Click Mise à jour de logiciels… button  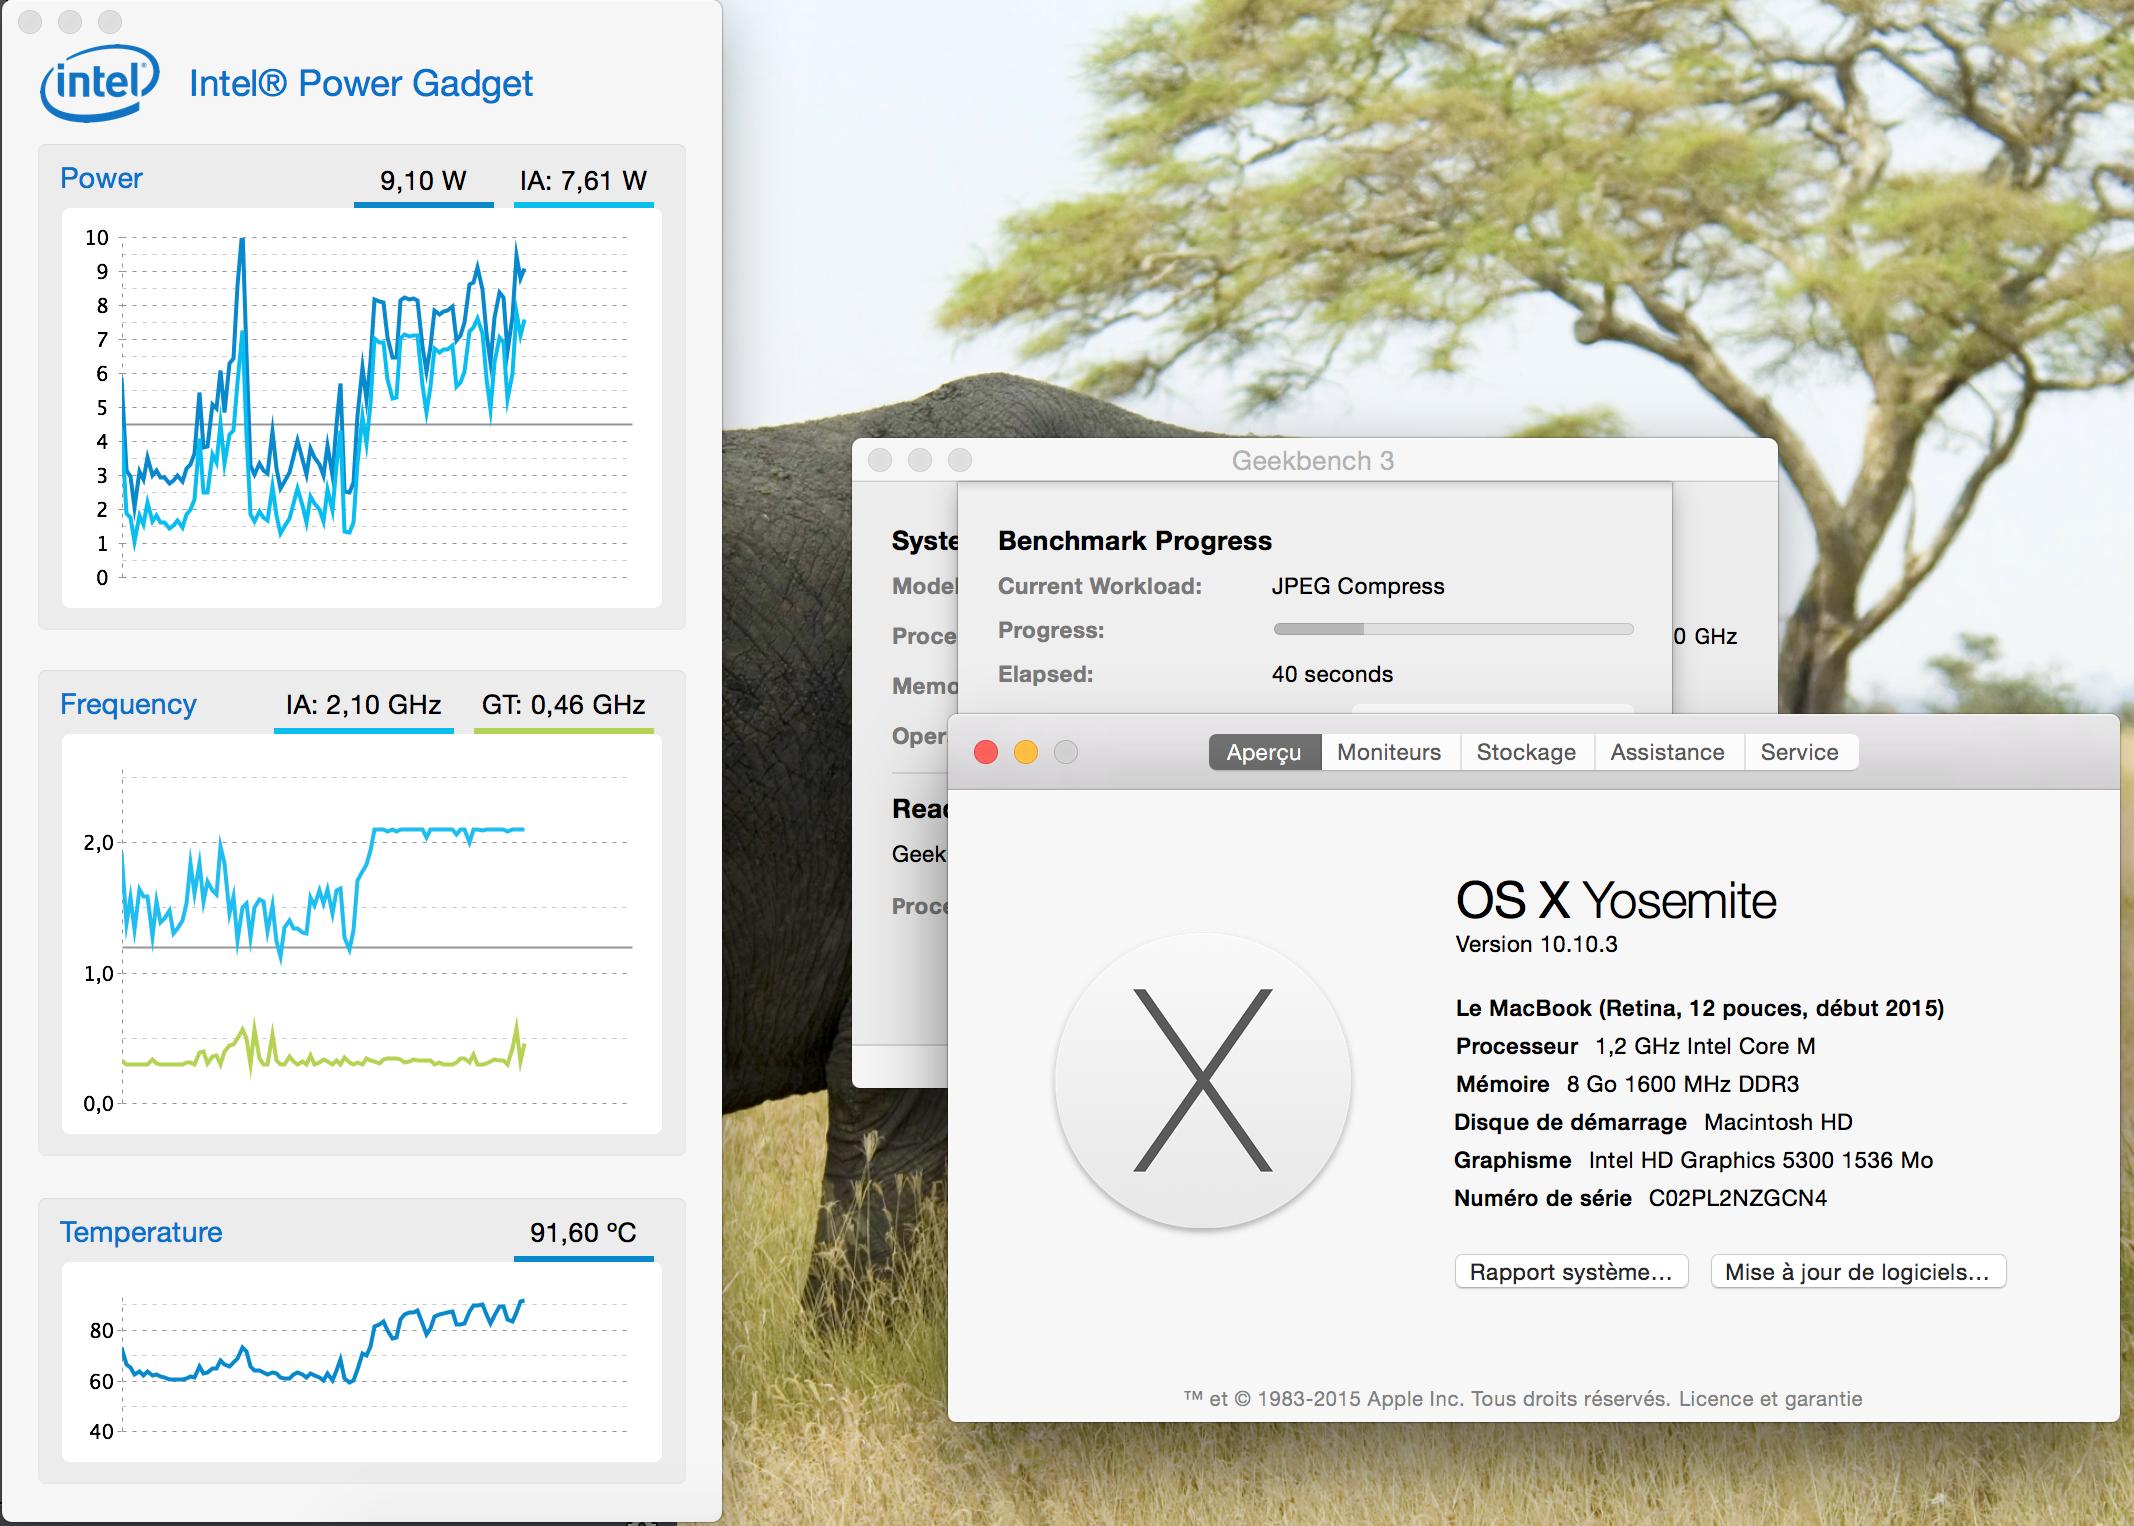(x=1857, y=1272)
